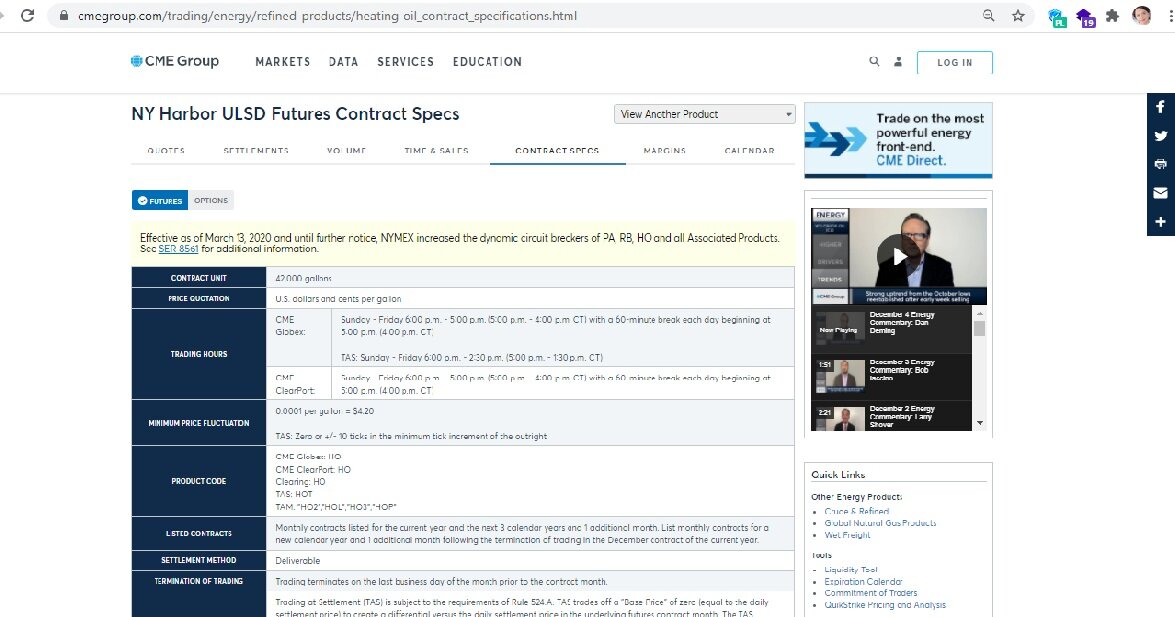Click 'U.S. dollars and cents per gallon'

point(338,298)
